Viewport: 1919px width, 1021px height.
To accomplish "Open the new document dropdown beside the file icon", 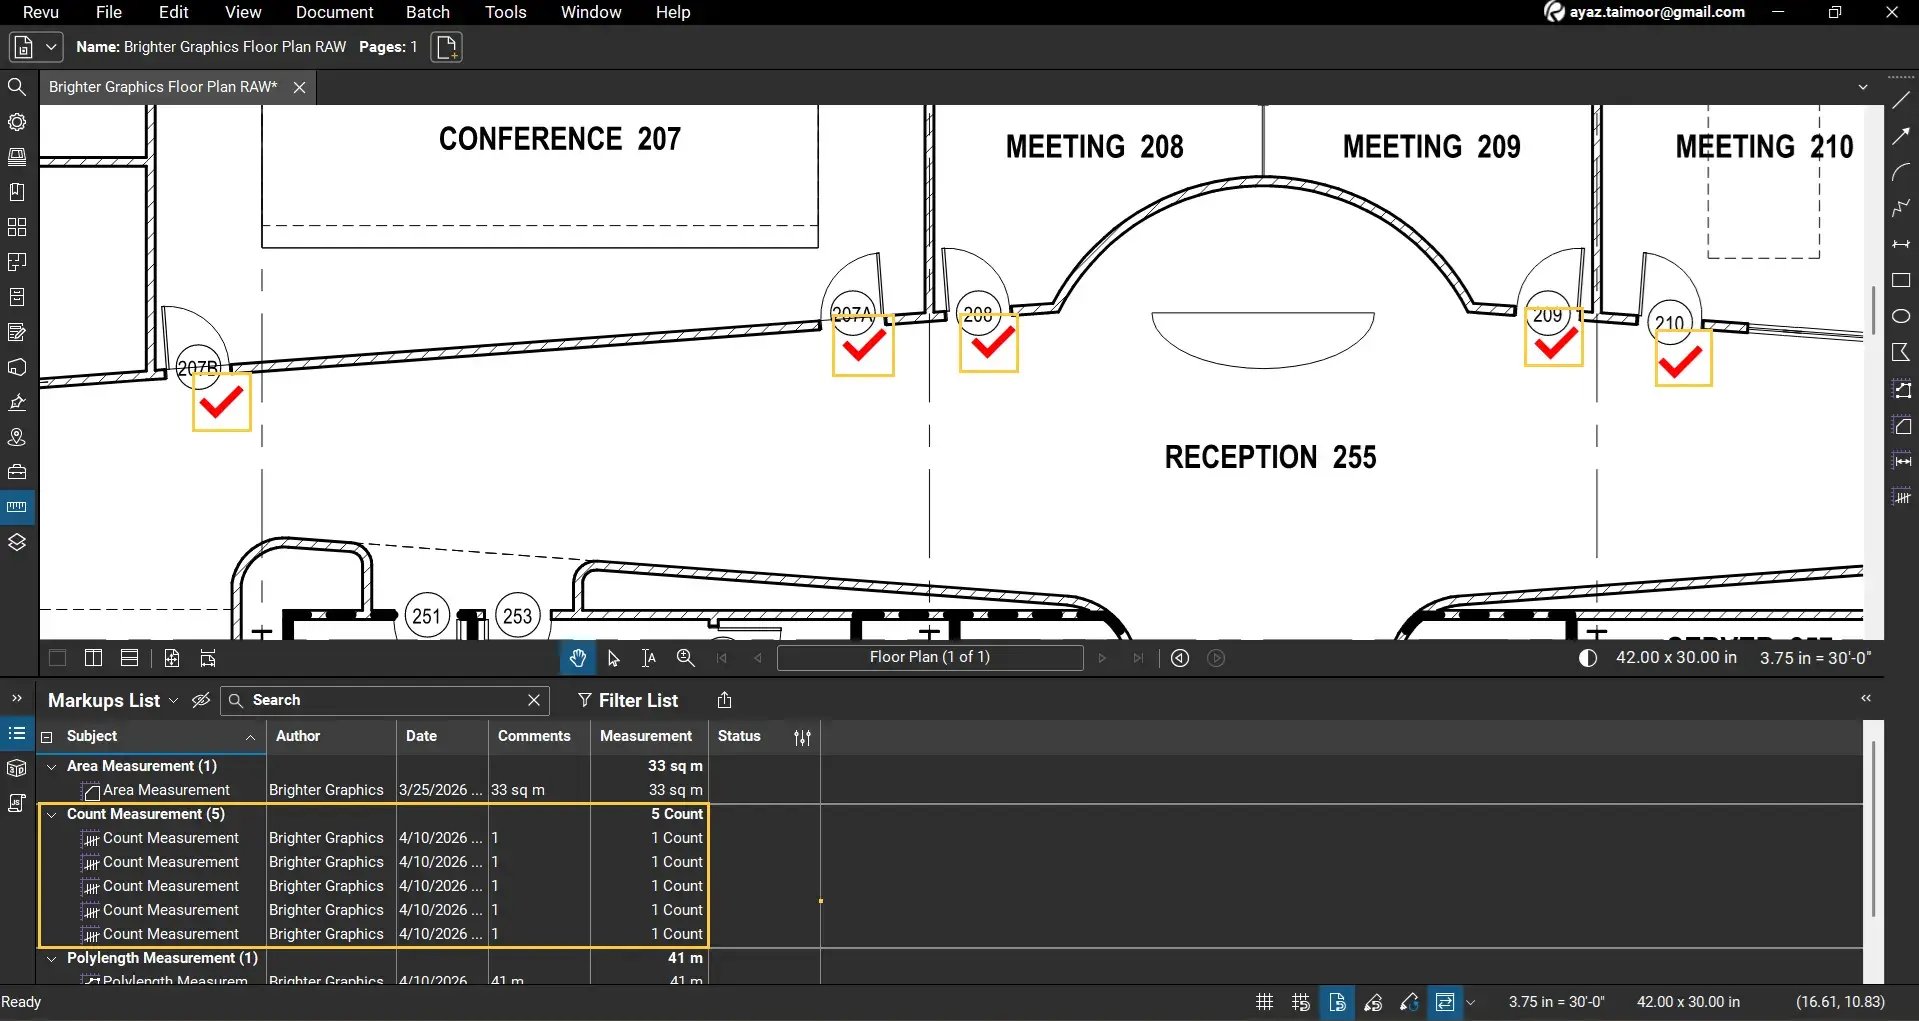I will click(x=50, y=46).
